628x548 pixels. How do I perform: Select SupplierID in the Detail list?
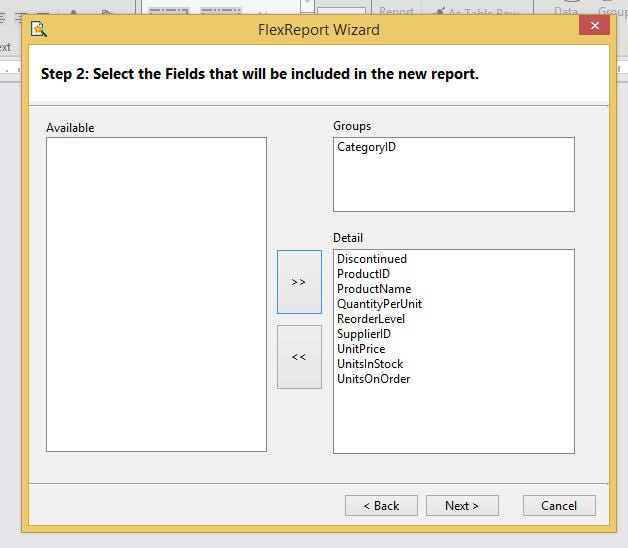click(x=364, y=334)
